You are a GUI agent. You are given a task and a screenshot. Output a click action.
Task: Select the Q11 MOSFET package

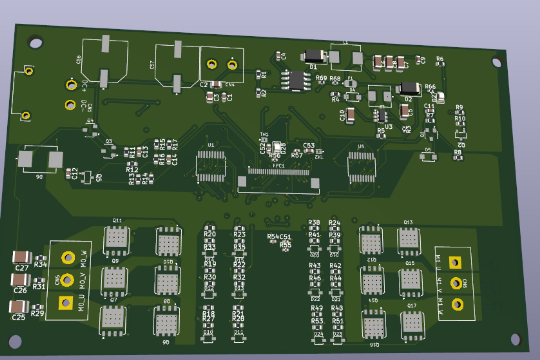117,239
